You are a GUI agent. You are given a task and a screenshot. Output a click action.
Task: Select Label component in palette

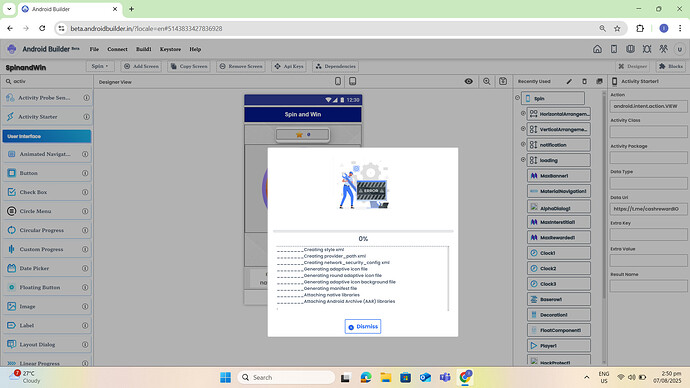(47, 326)
